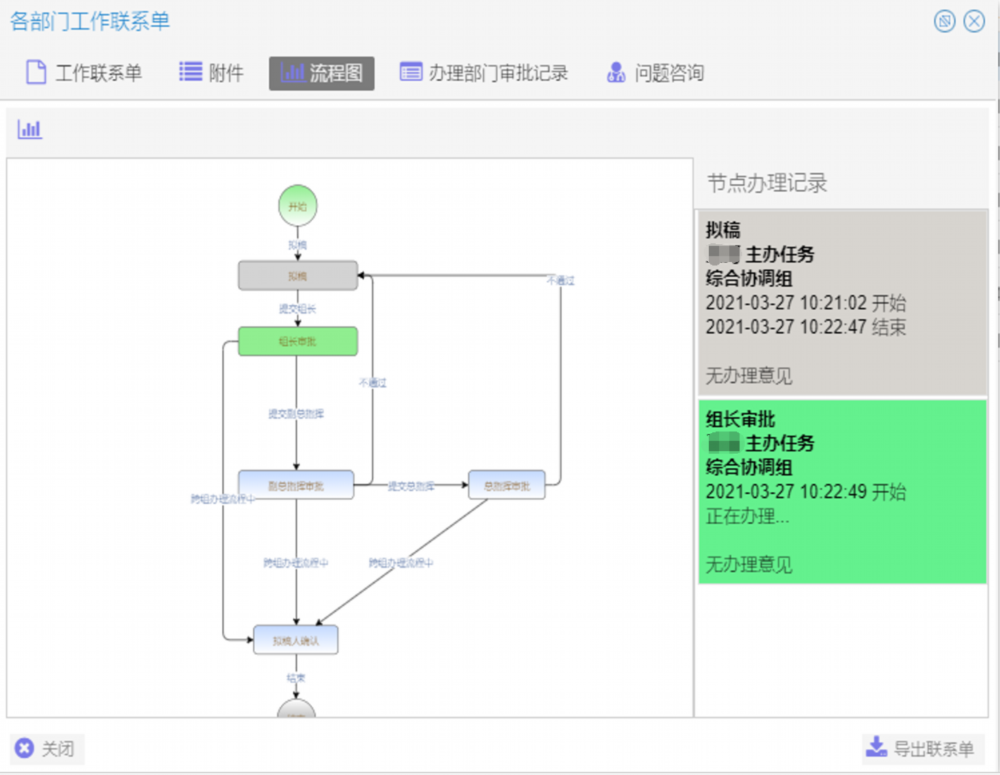Select the 总指挥审批 flowchart node
The image size is (1000, 775).
pos(506,486)
